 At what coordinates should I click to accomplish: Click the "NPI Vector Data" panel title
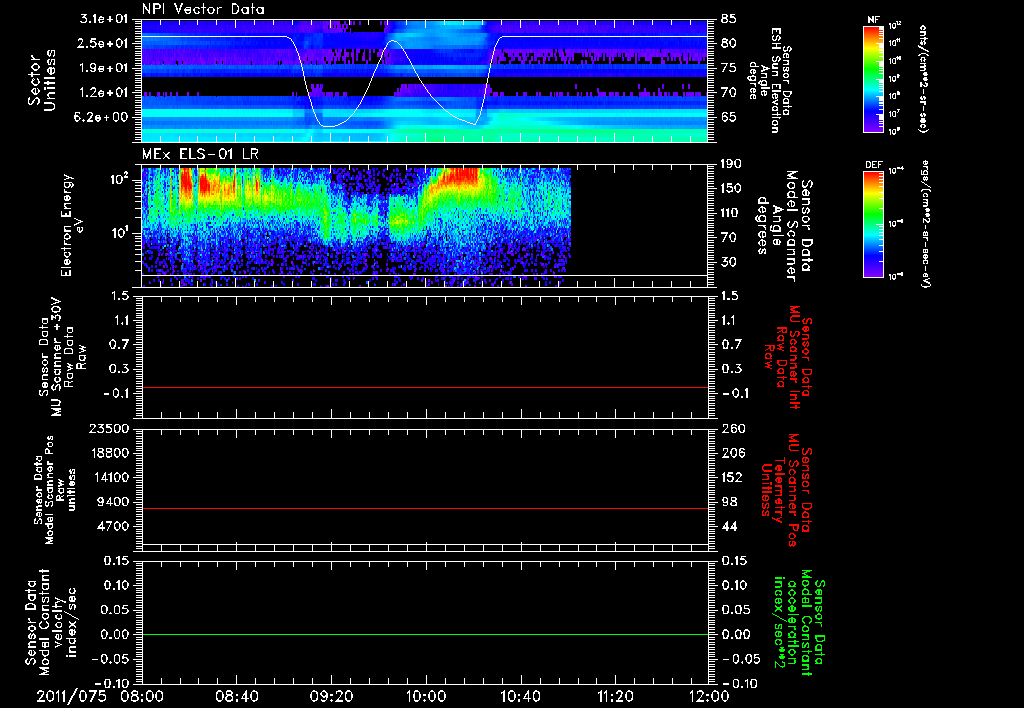click(x=204, y=9)
